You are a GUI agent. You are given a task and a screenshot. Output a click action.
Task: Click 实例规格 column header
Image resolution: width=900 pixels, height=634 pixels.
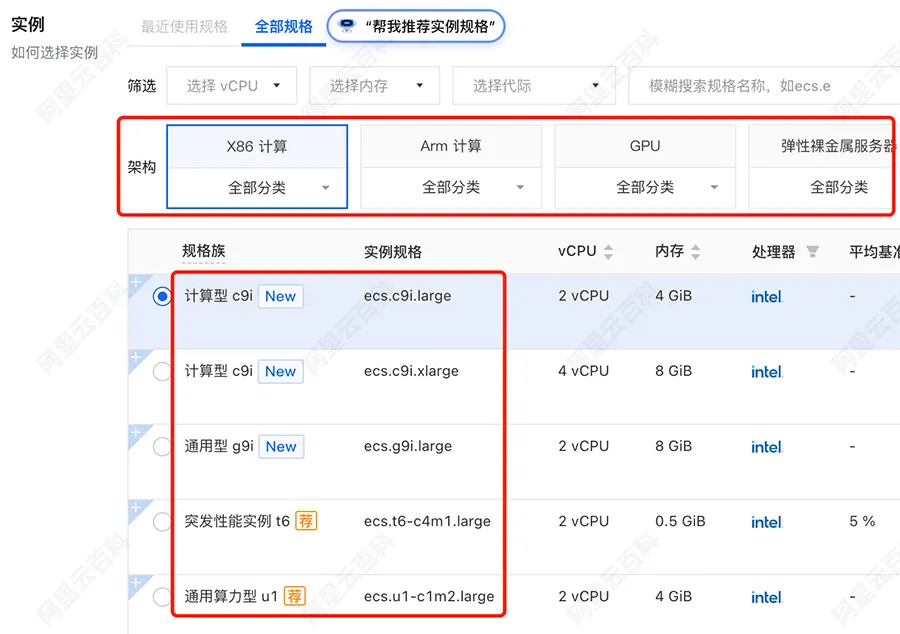tap(393, 251)
